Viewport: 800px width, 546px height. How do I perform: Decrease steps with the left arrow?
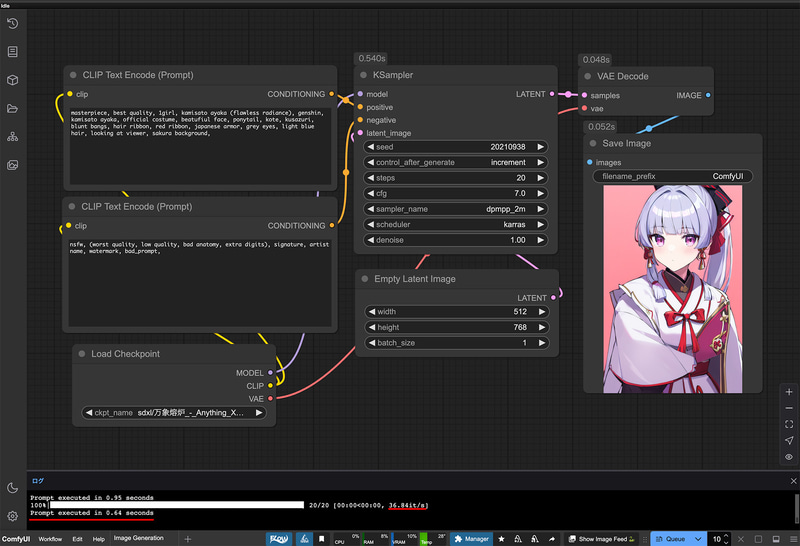click(371, 178)
